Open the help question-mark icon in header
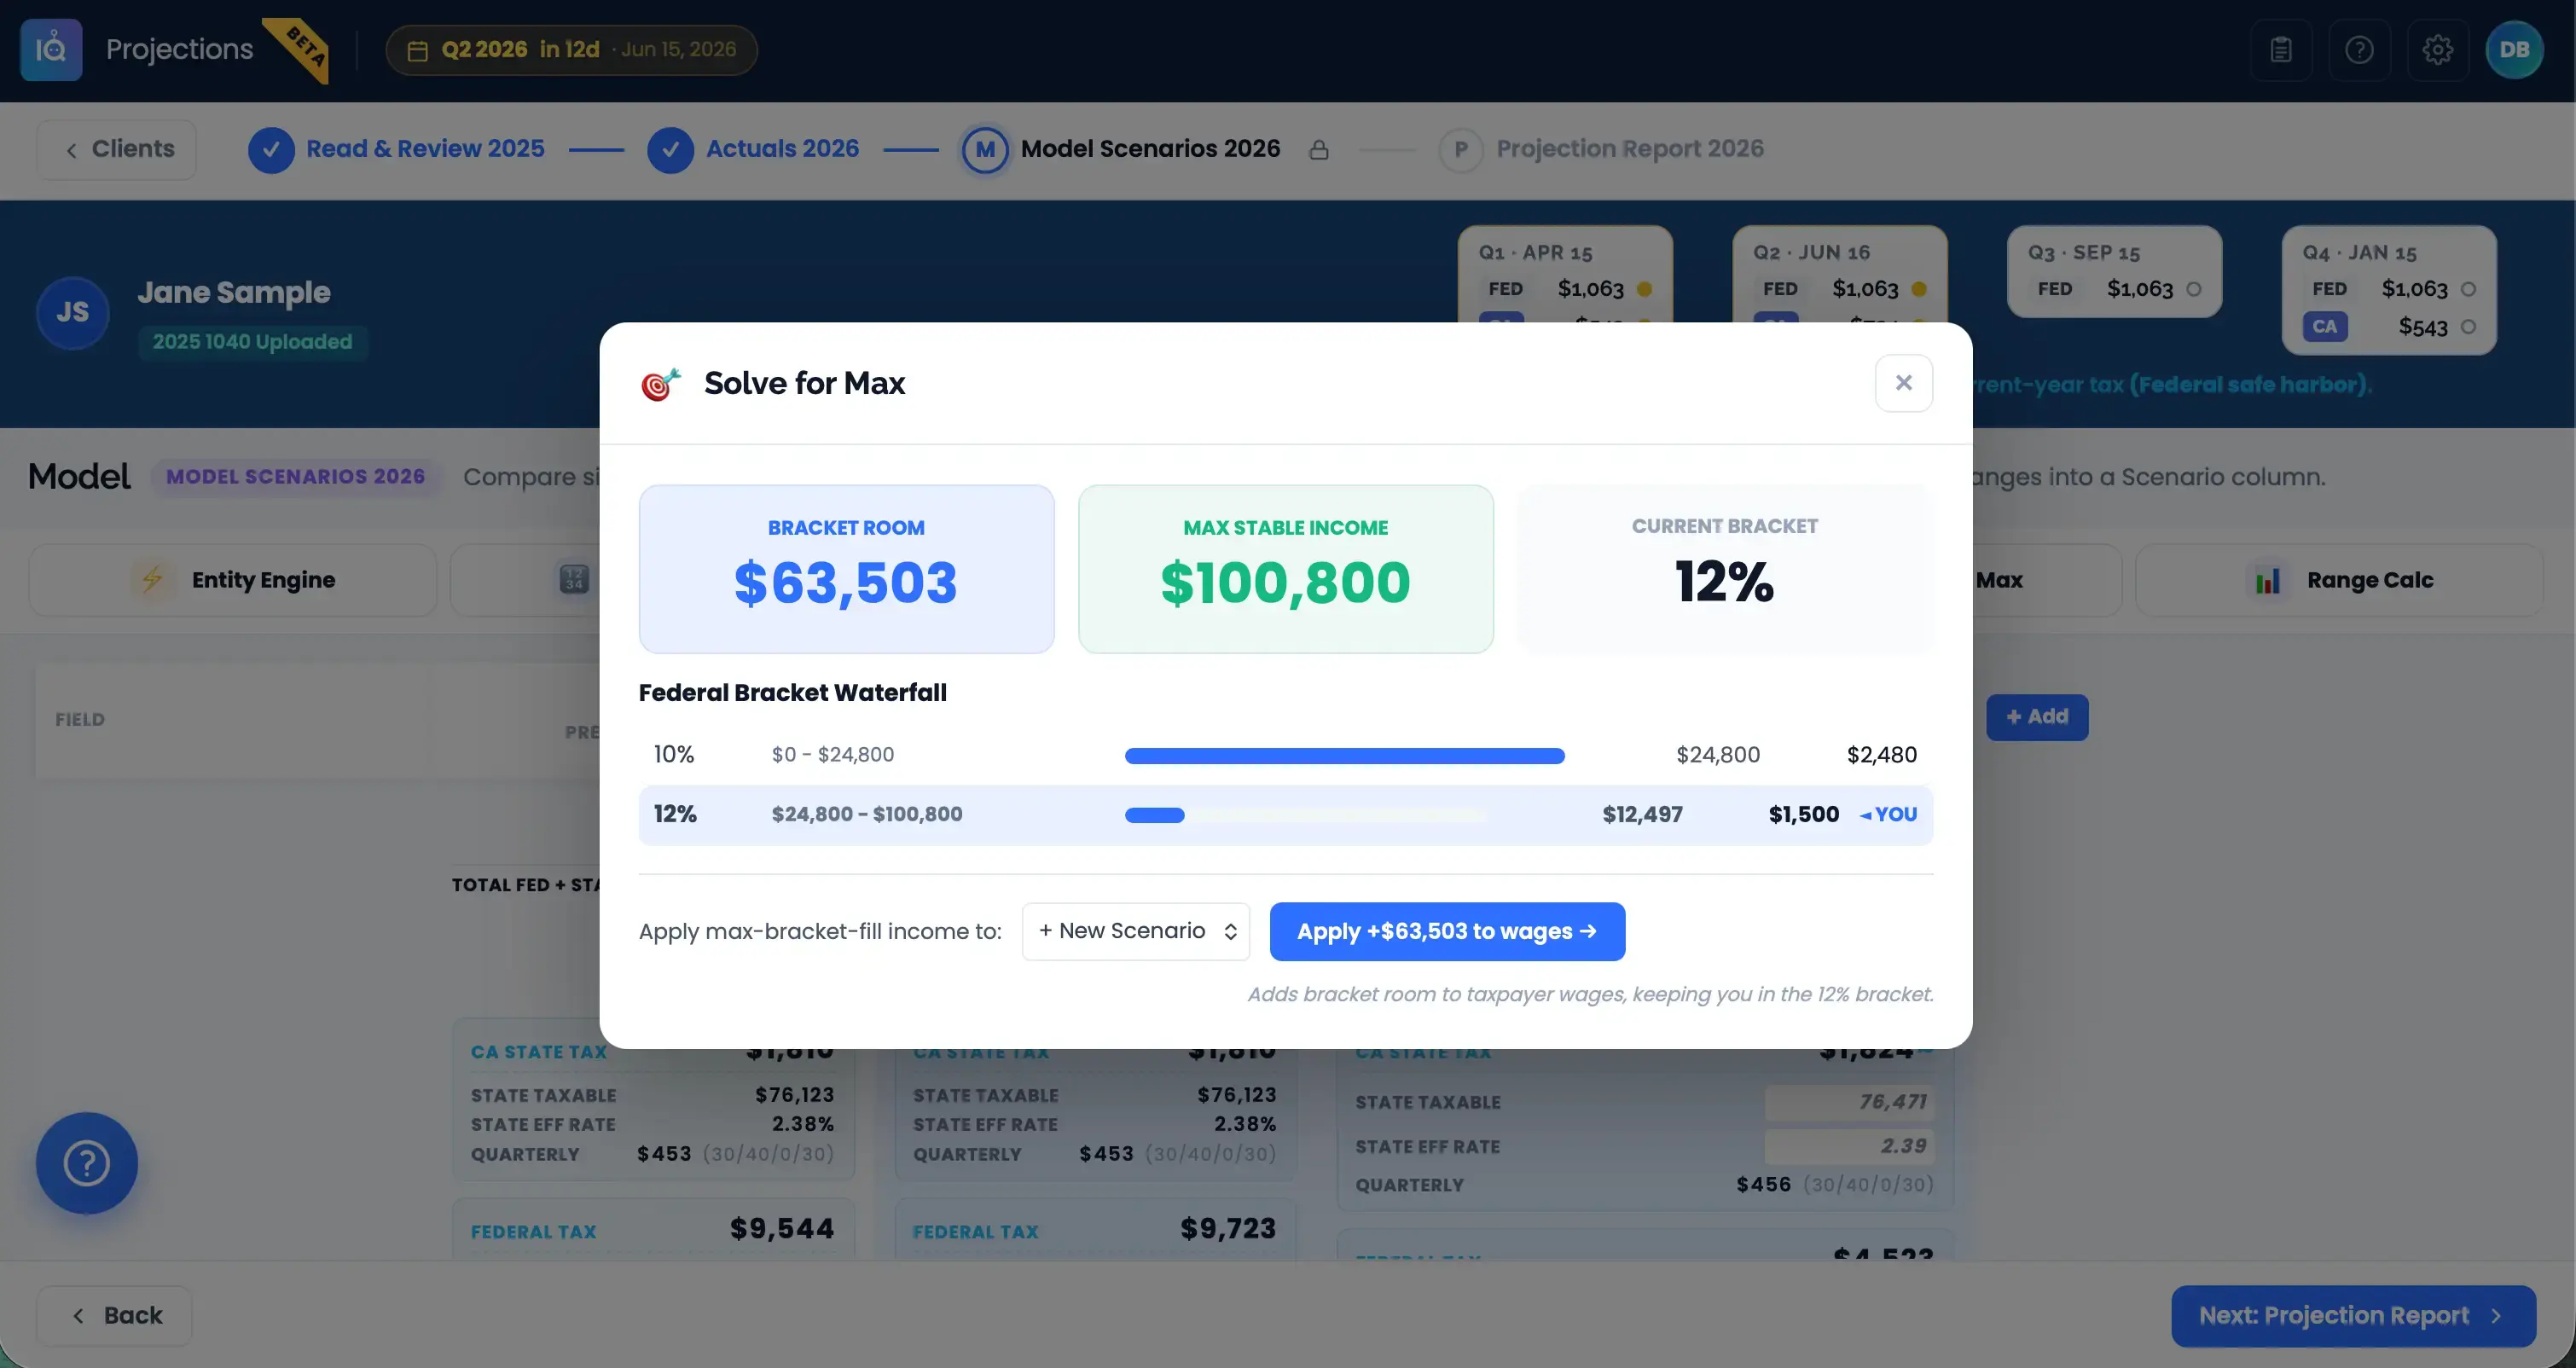2576x1368 pixels. pyautogui.click(x=2359, y=49)
